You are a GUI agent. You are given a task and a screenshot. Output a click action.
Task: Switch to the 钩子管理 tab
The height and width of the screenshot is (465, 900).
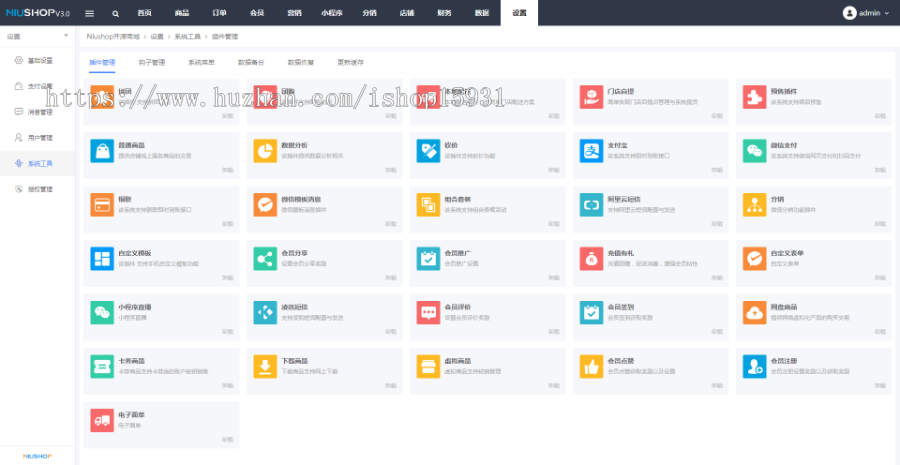[151, 62]
